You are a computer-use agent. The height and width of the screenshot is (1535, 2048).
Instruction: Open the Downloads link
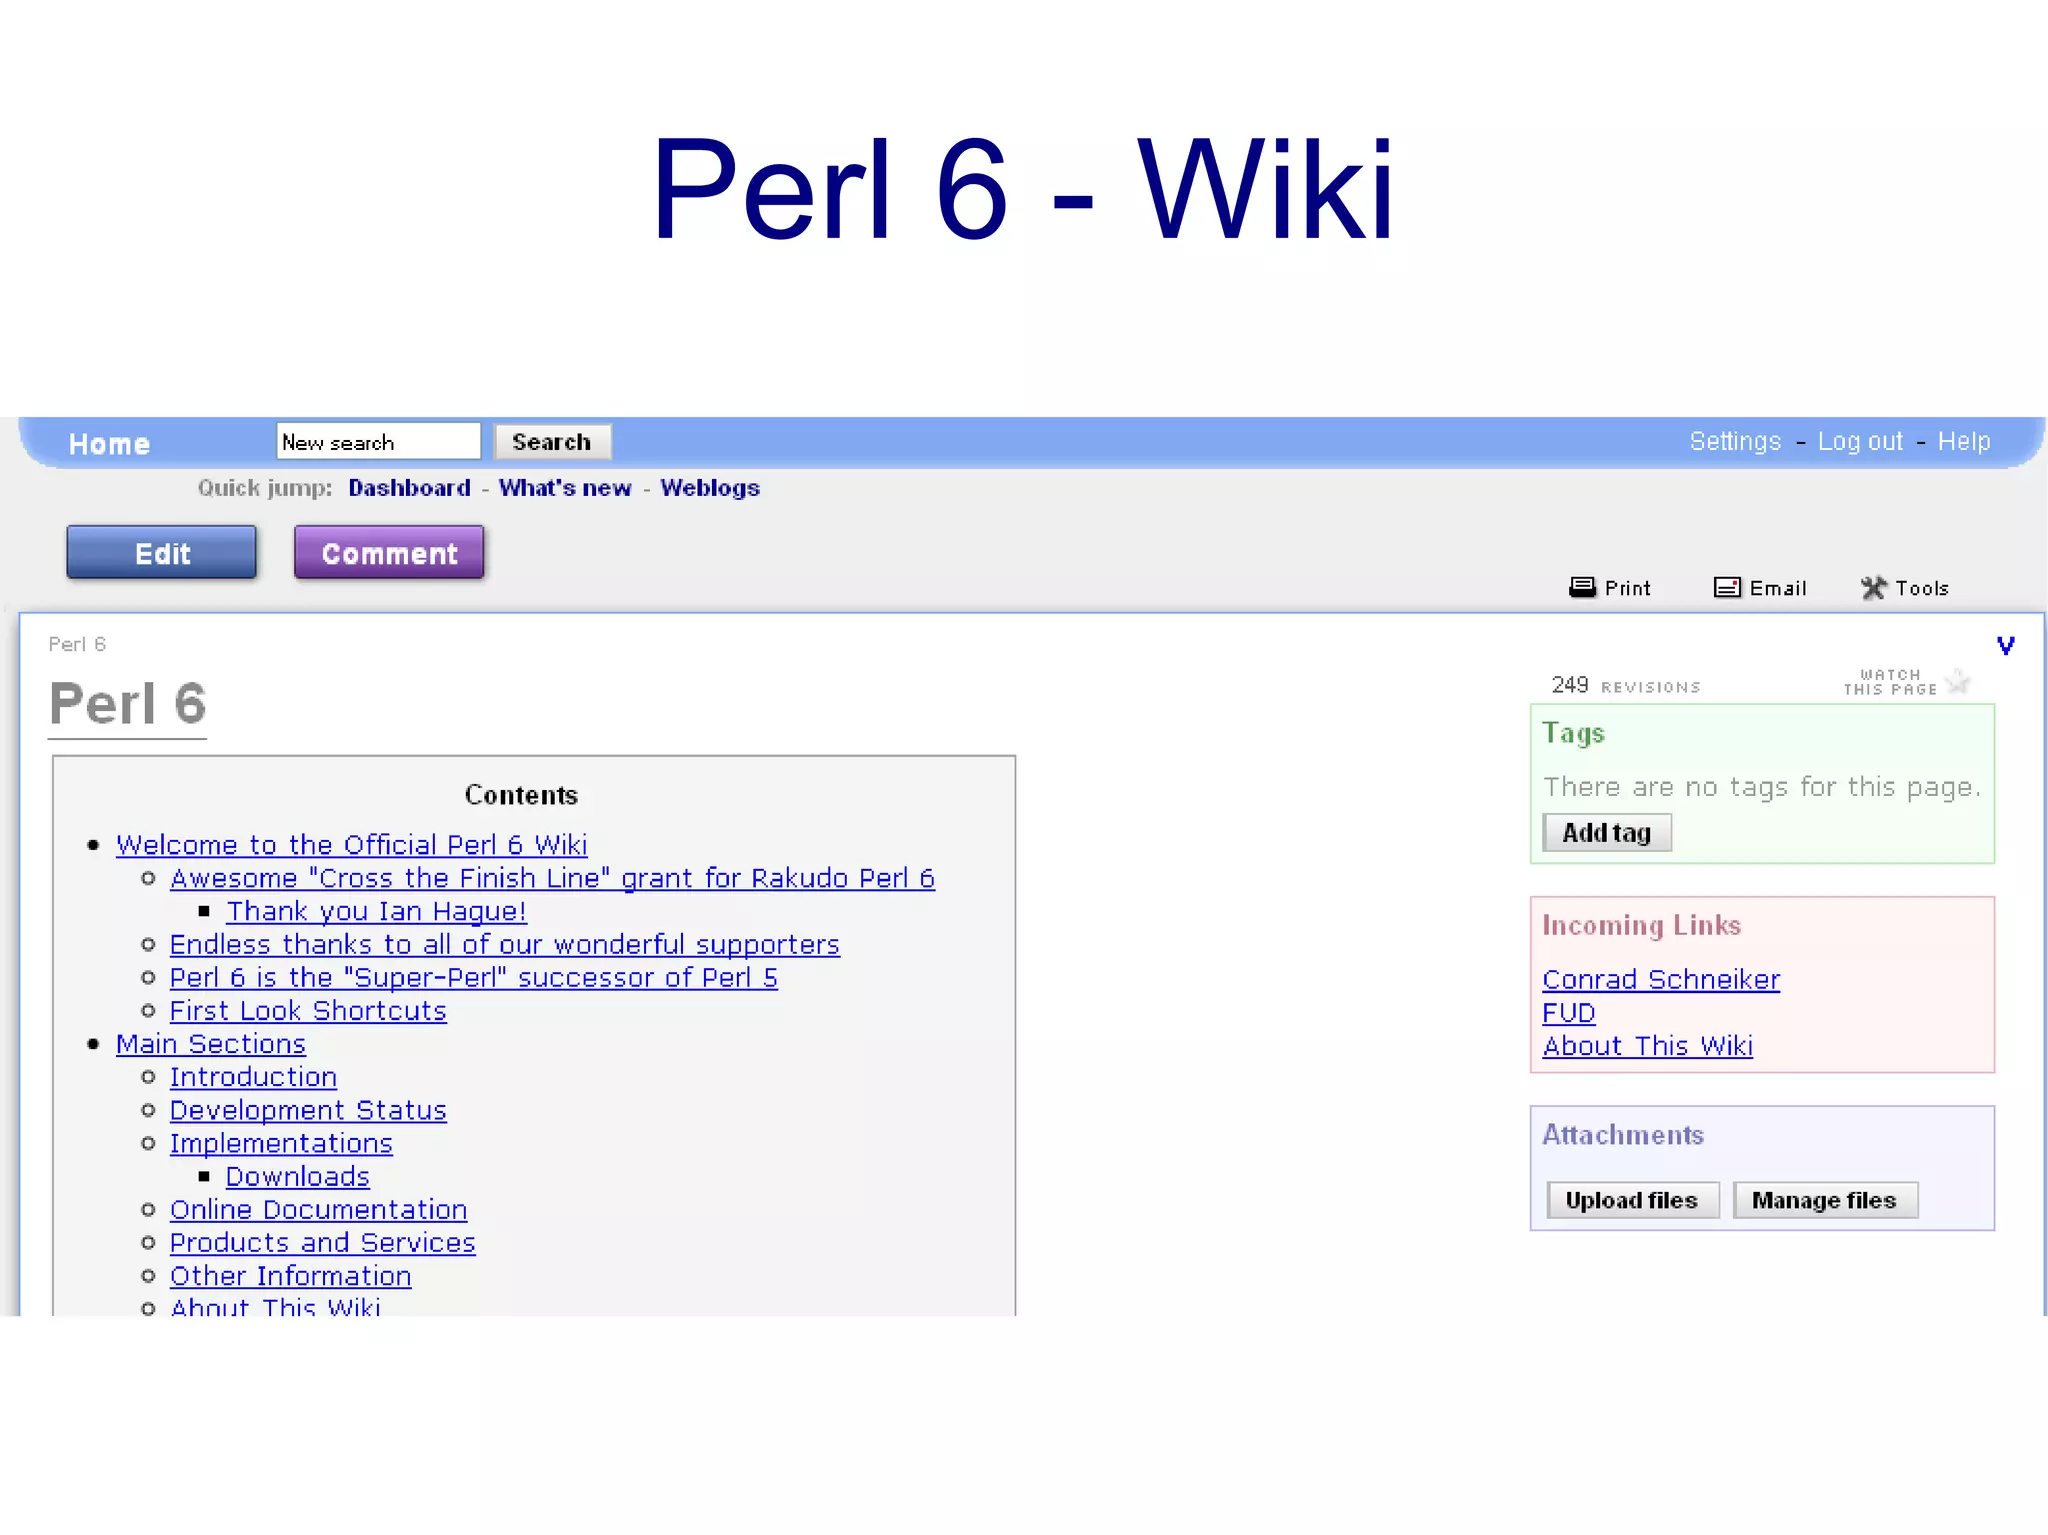[x=298, y=1177]
